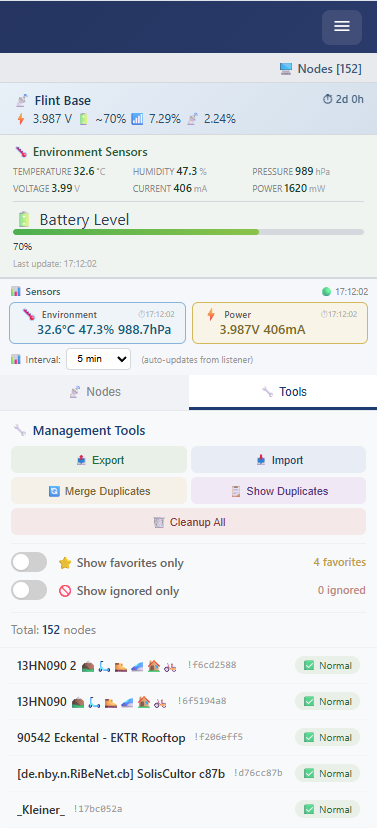The height and width of the screenshot is (828, 377).
Task: Click node ID !f6cd2588
Action: click(212, 665)
